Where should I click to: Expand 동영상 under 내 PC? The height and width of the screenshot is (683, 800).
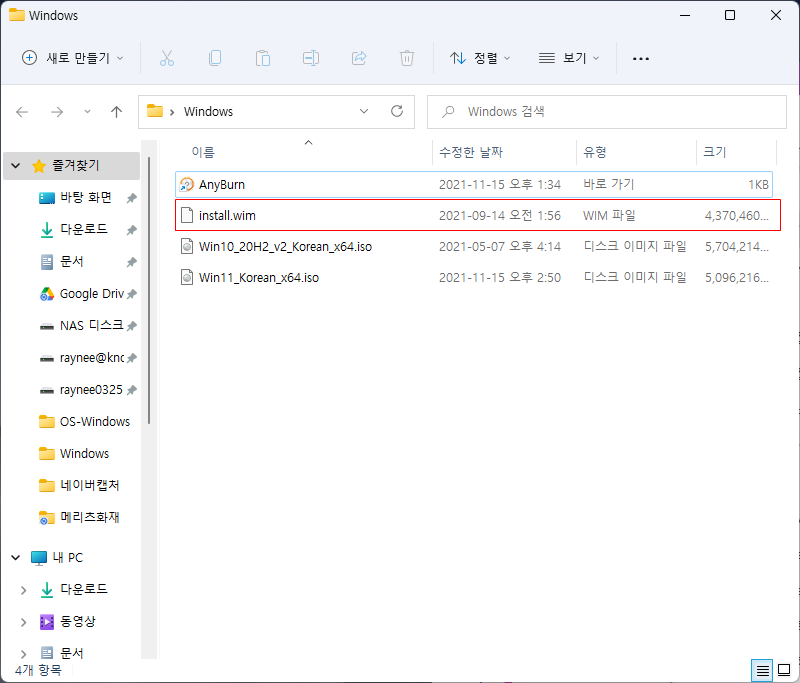pos(23,622)
